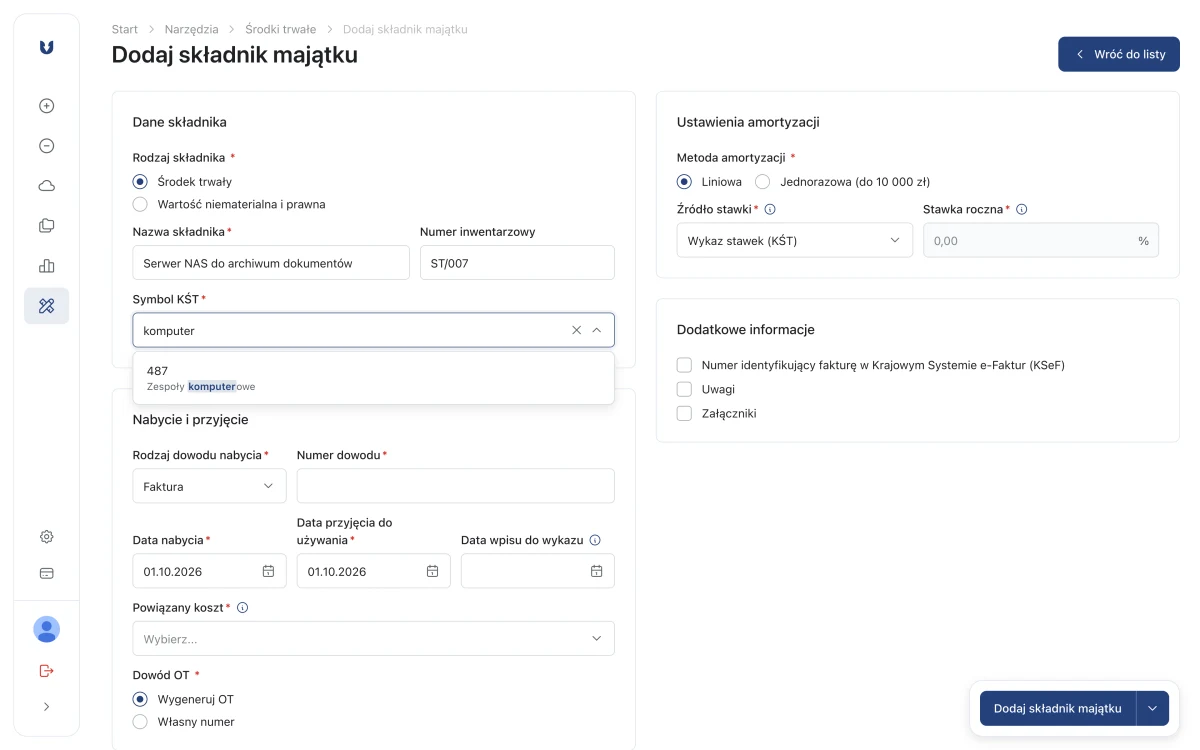
Task: Click the red logout icon
Action: coord(46,670)
